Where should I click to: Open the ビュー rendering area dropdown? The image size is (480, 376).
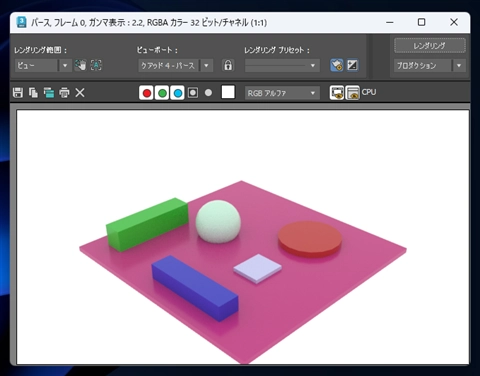43,65
